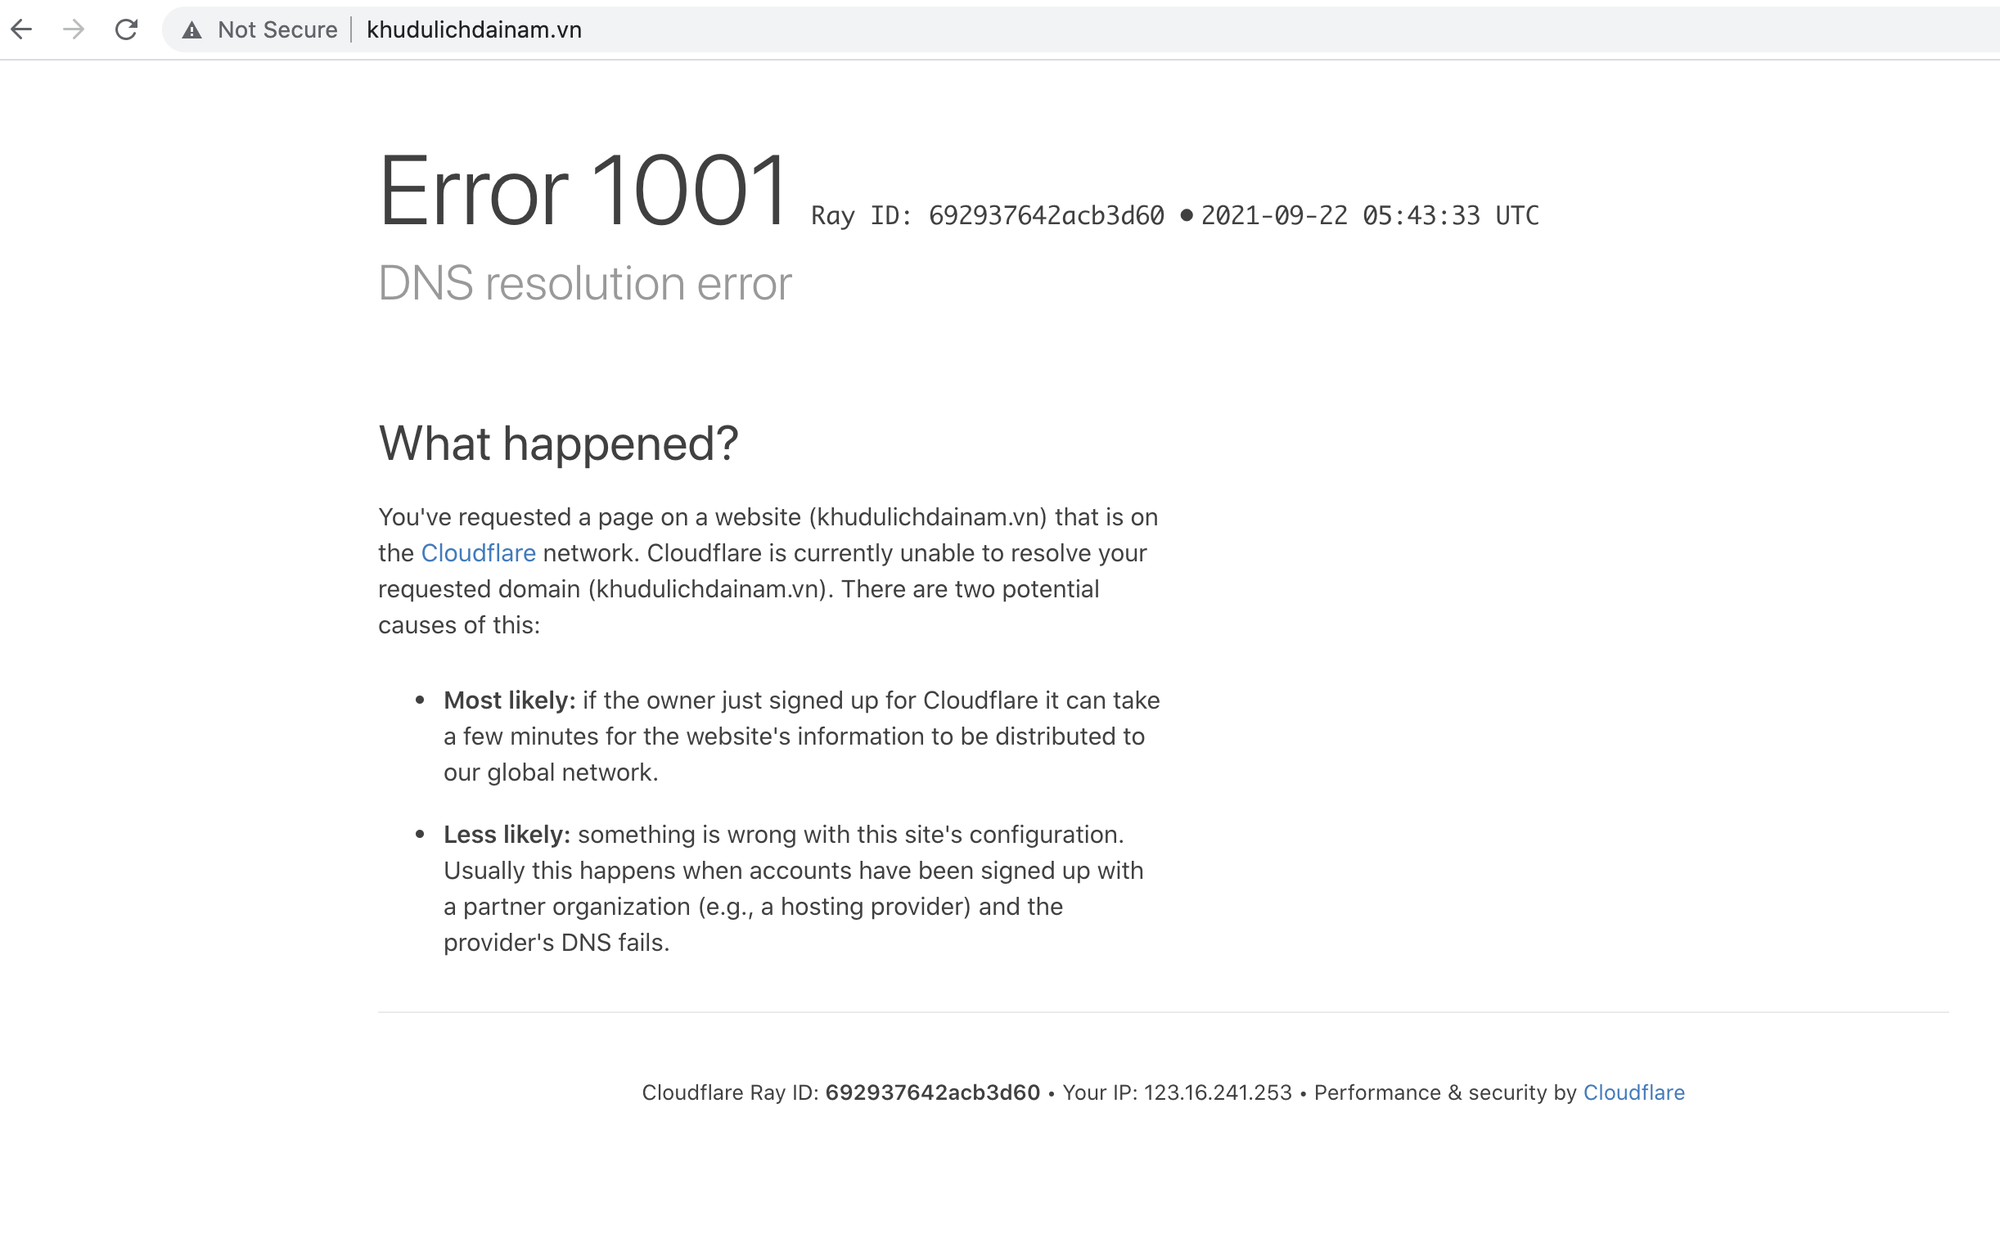Click the Cloudflare link in page footer

click(x=1634, y=1093)
